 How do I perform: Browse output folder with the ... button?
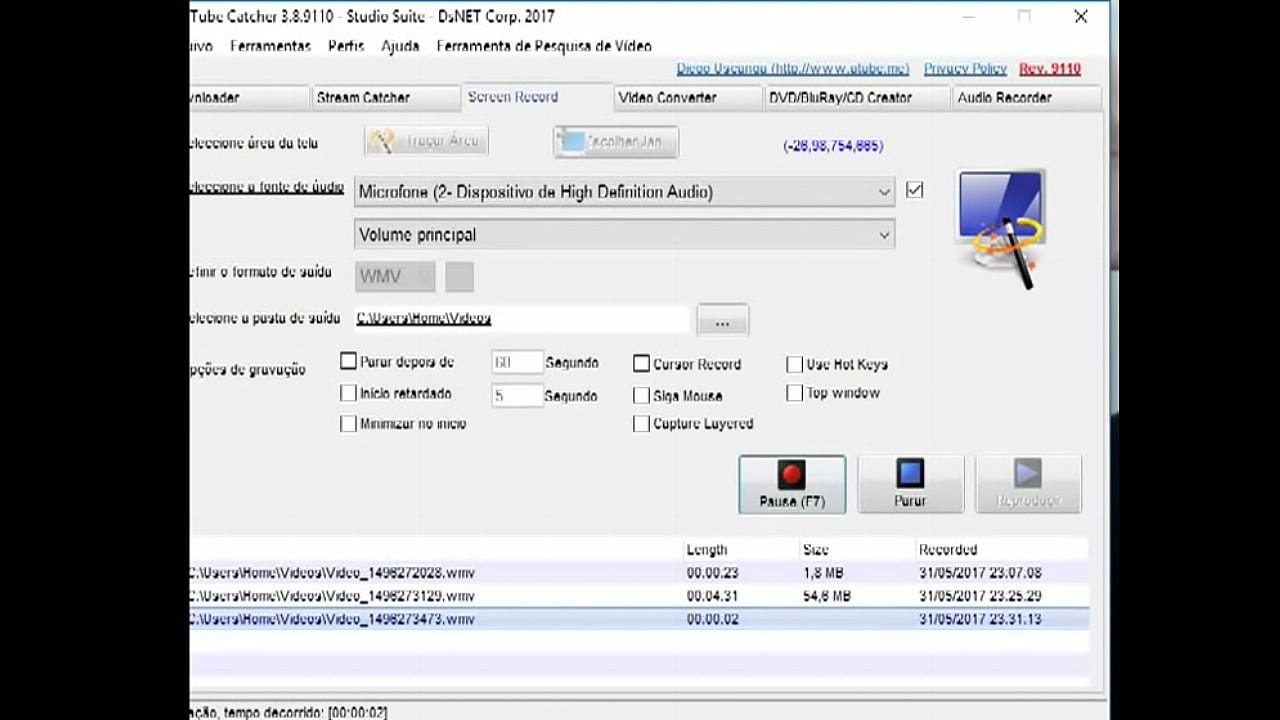click(722, 320)
